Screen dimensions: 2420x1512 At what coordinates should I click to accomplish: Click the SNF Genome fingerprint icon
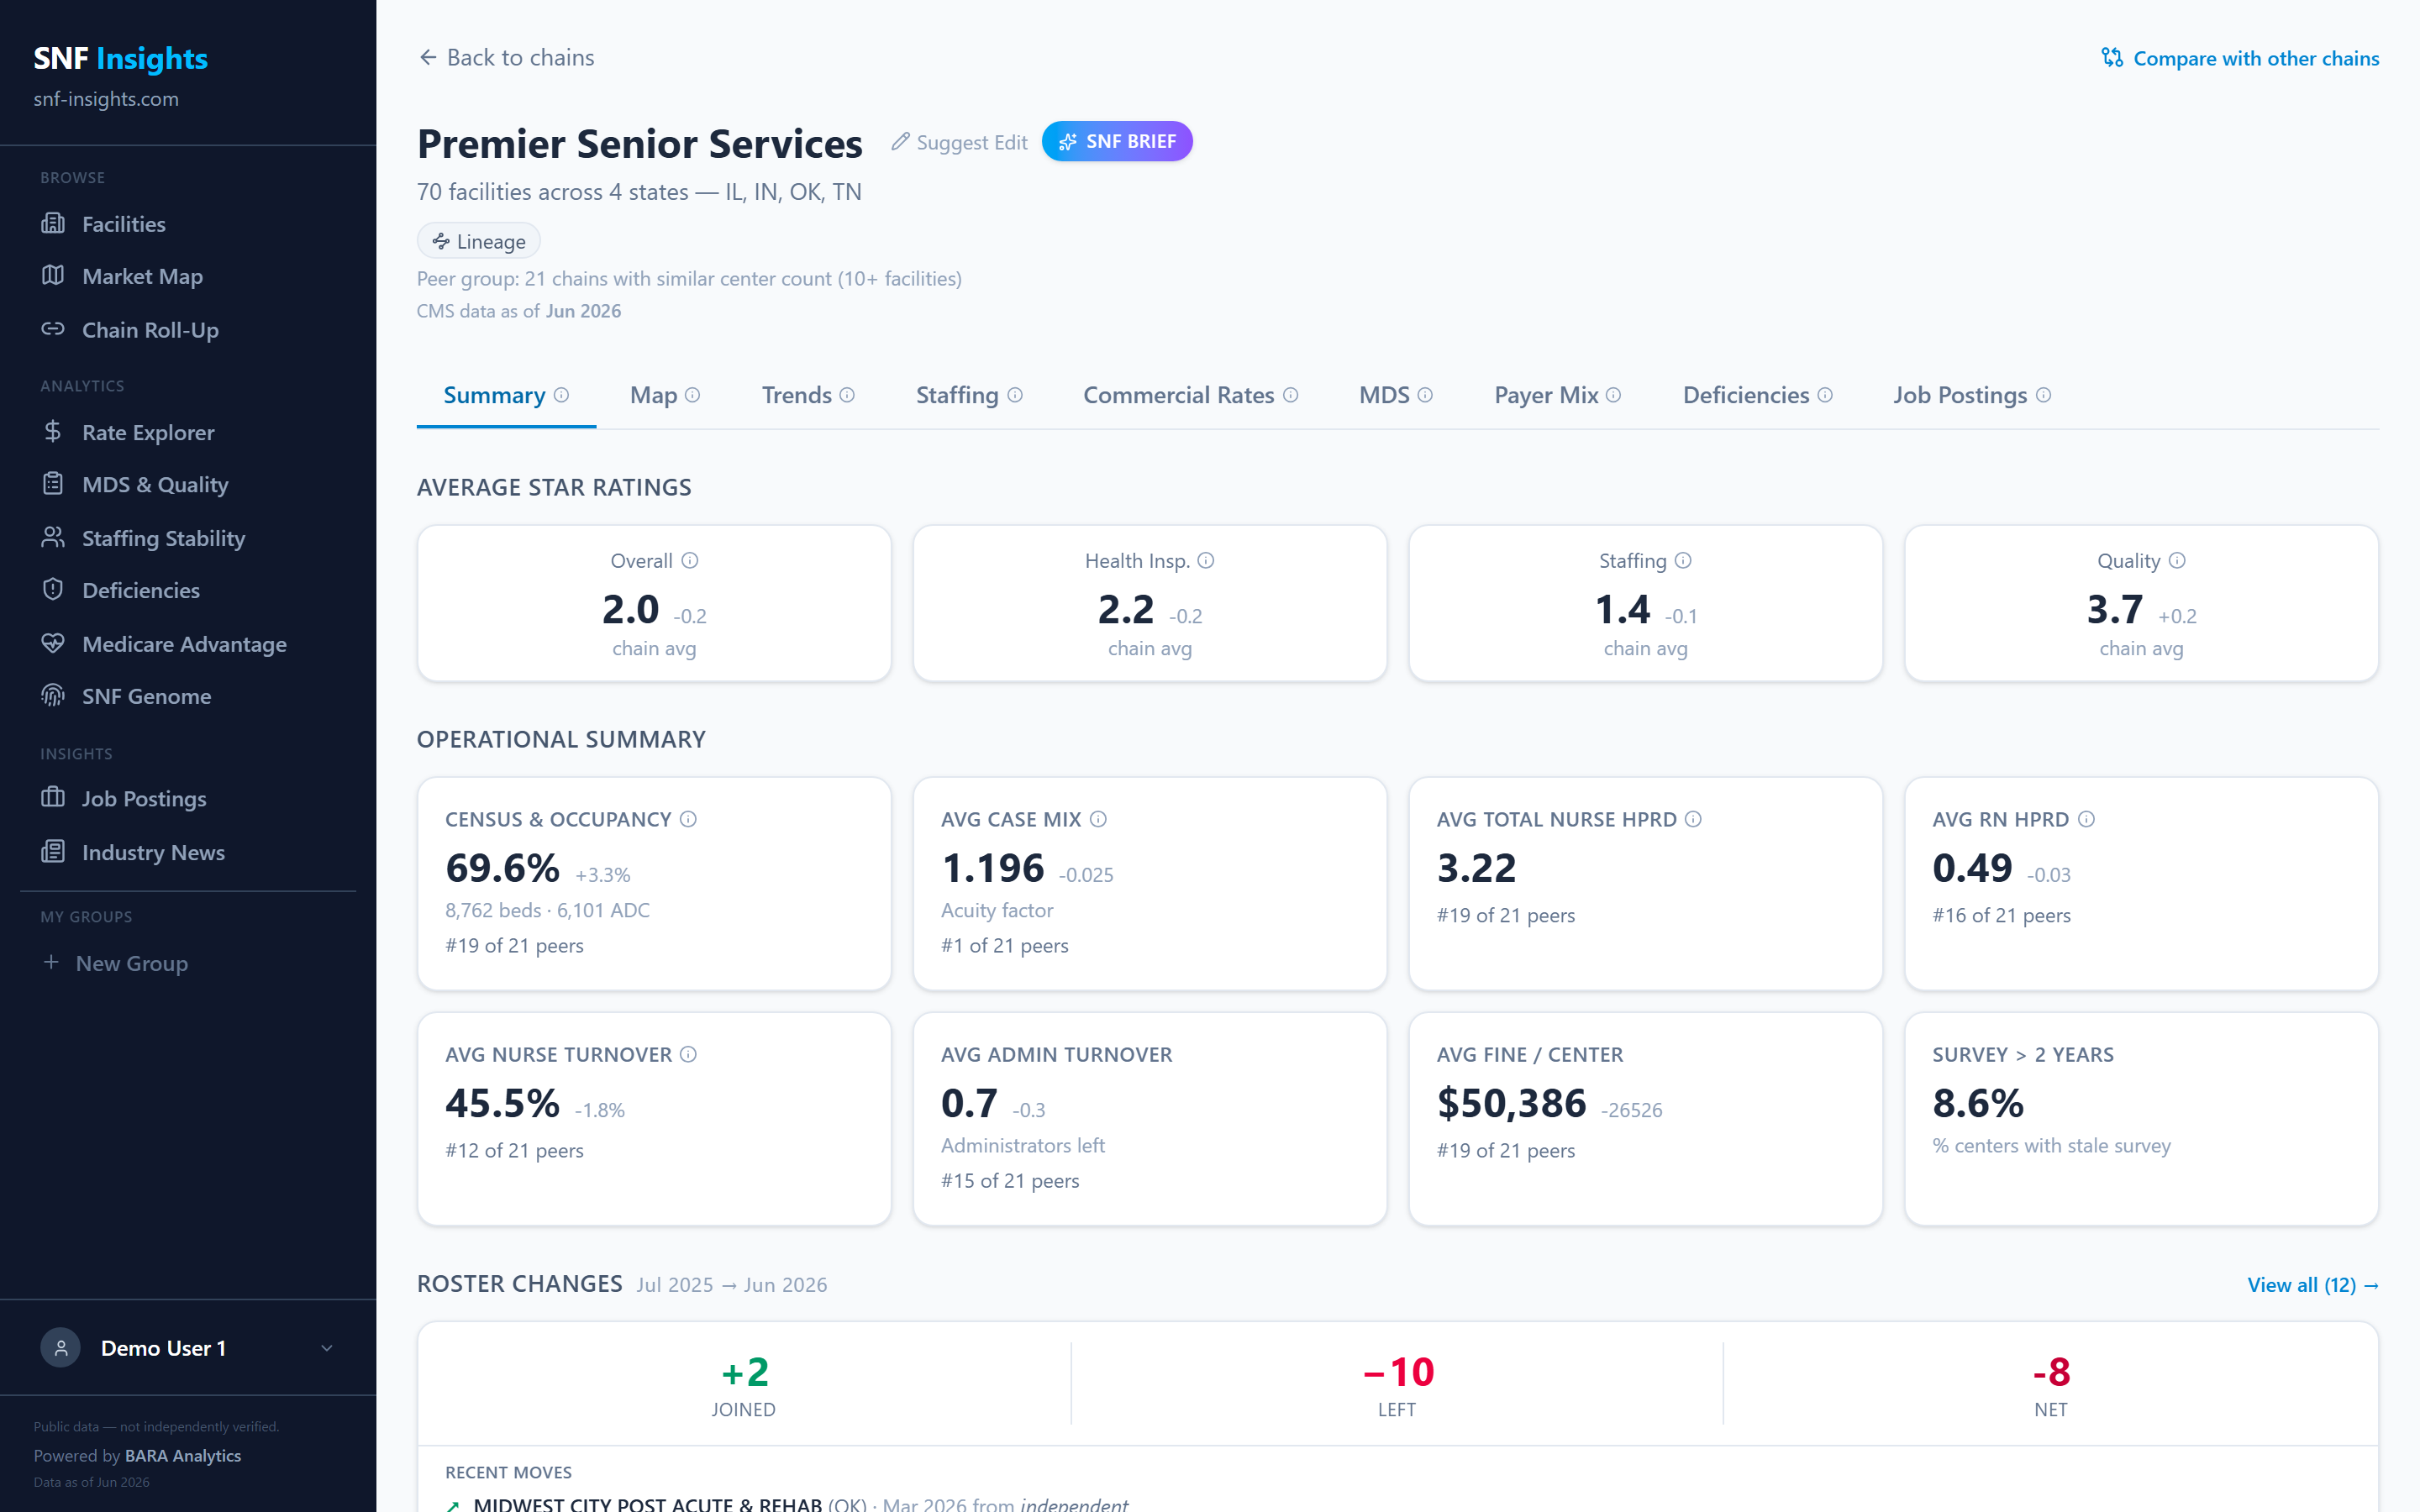(53, 695)
